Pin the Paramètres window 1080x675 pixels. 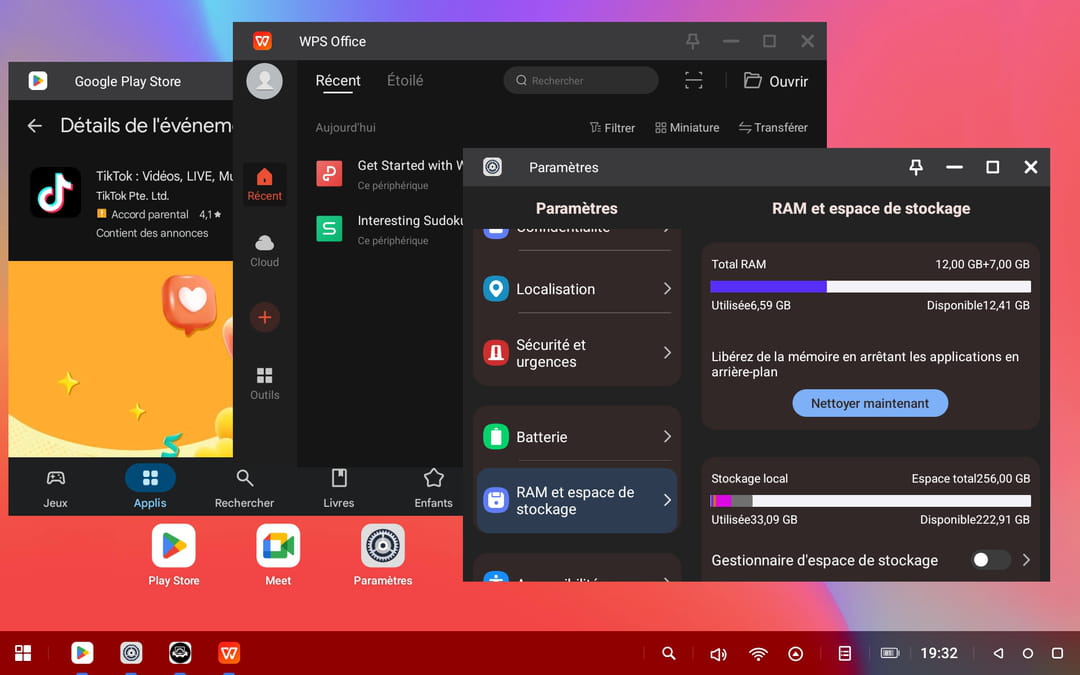915,167
